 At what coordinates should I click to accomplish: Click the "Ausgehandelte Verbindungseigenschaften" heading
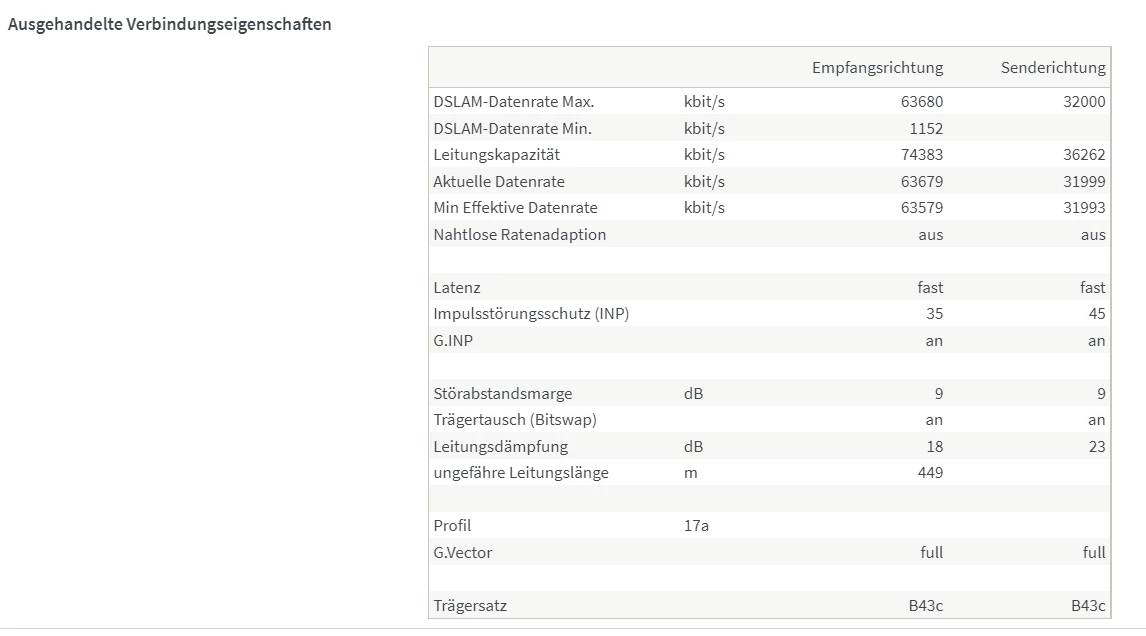click(x=170, y=25)
